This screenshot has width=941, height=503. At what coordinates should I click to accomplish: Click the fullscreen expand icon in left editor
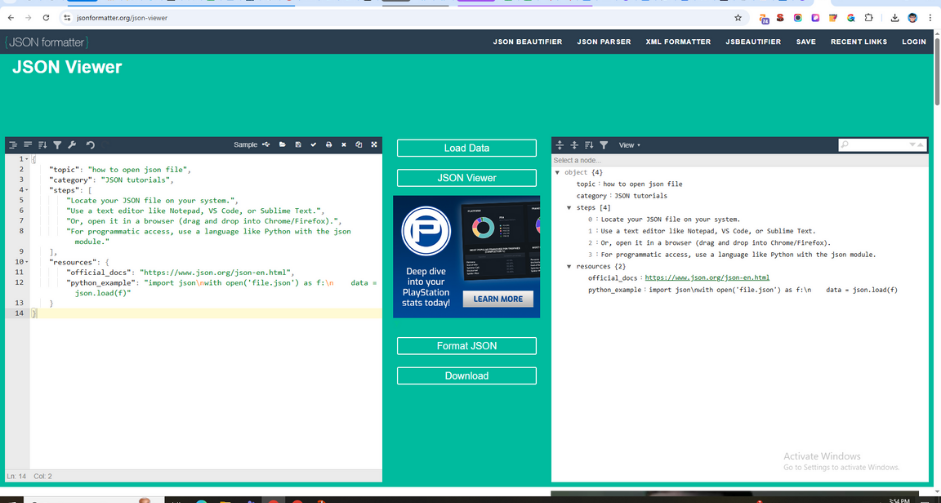pyautogui.click(x=374, y=145)
